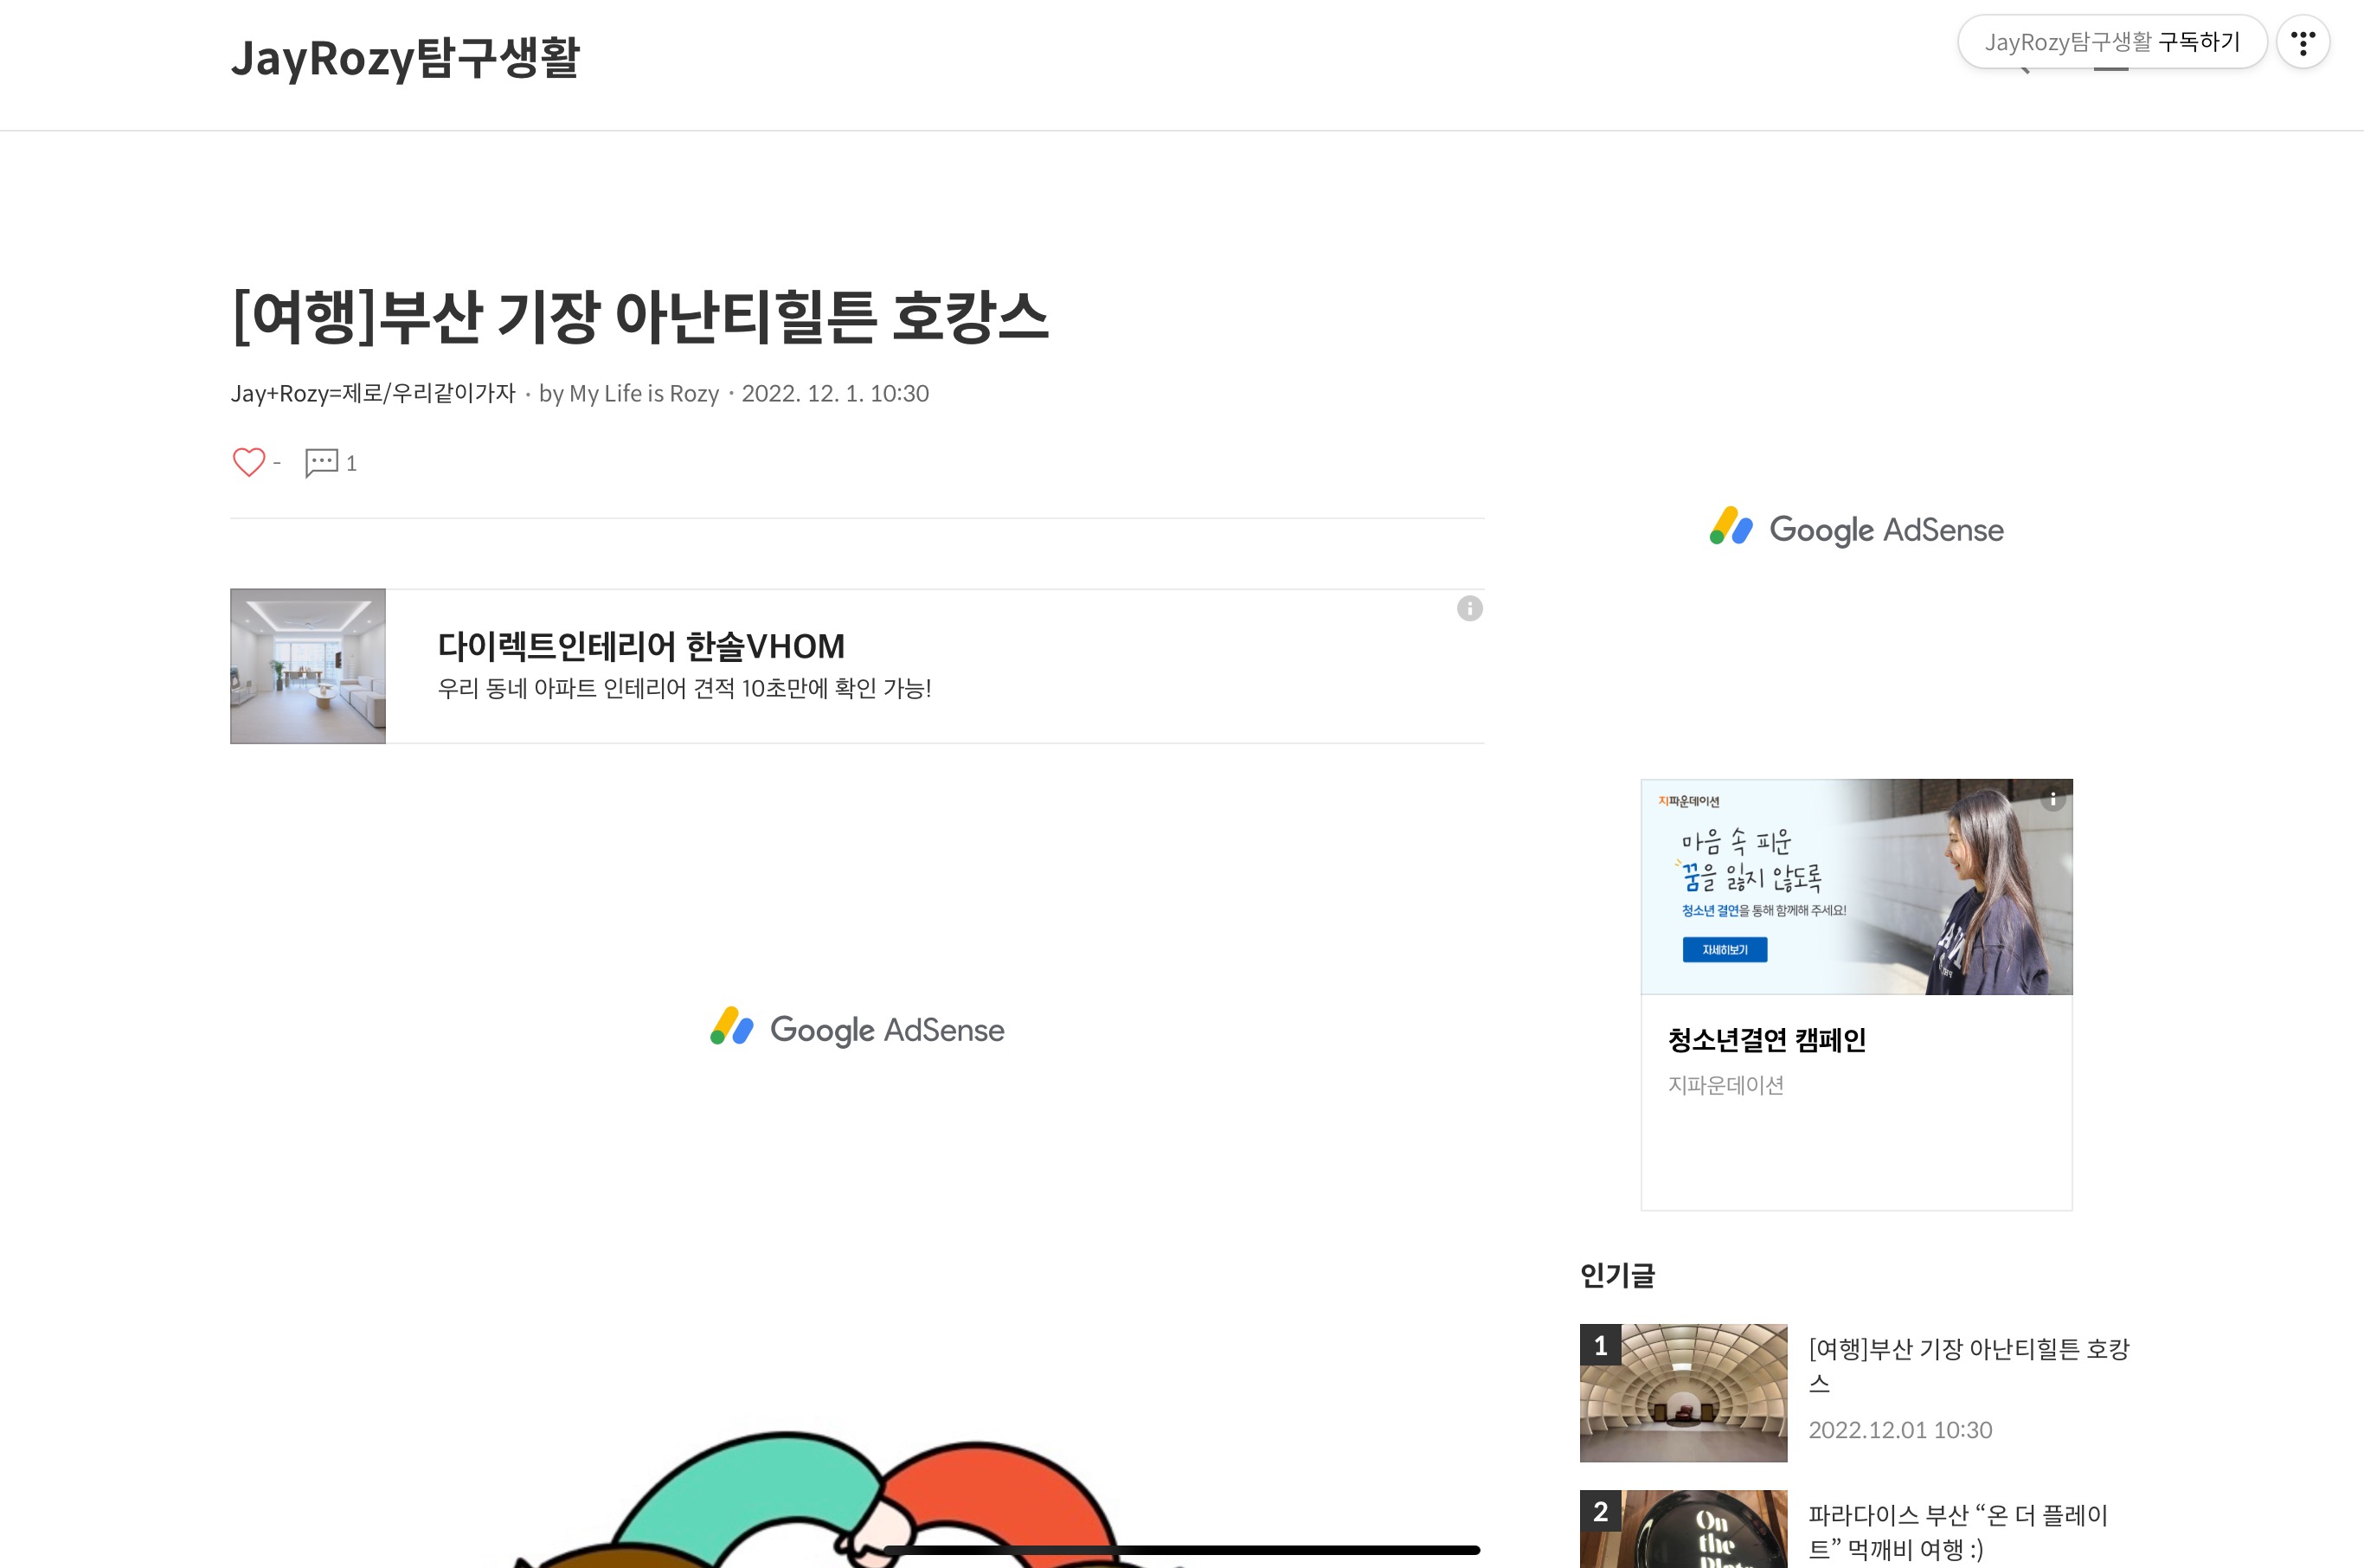Viewport: 2364px width, 1568px height.
Task: Click the article heading [여행]부산 기장 아난티힐튼 호캉스
Action: (x=640, y=316)
